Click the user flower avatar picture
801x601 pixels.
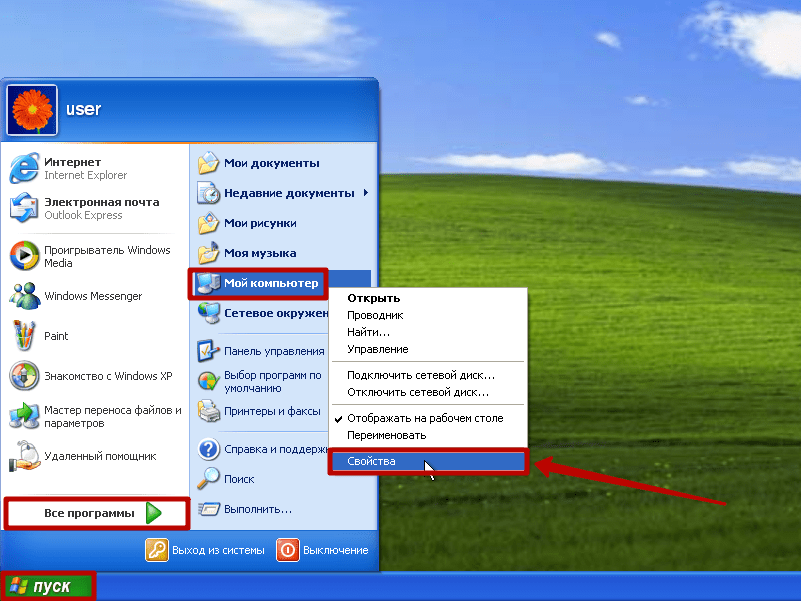(32, 110)
